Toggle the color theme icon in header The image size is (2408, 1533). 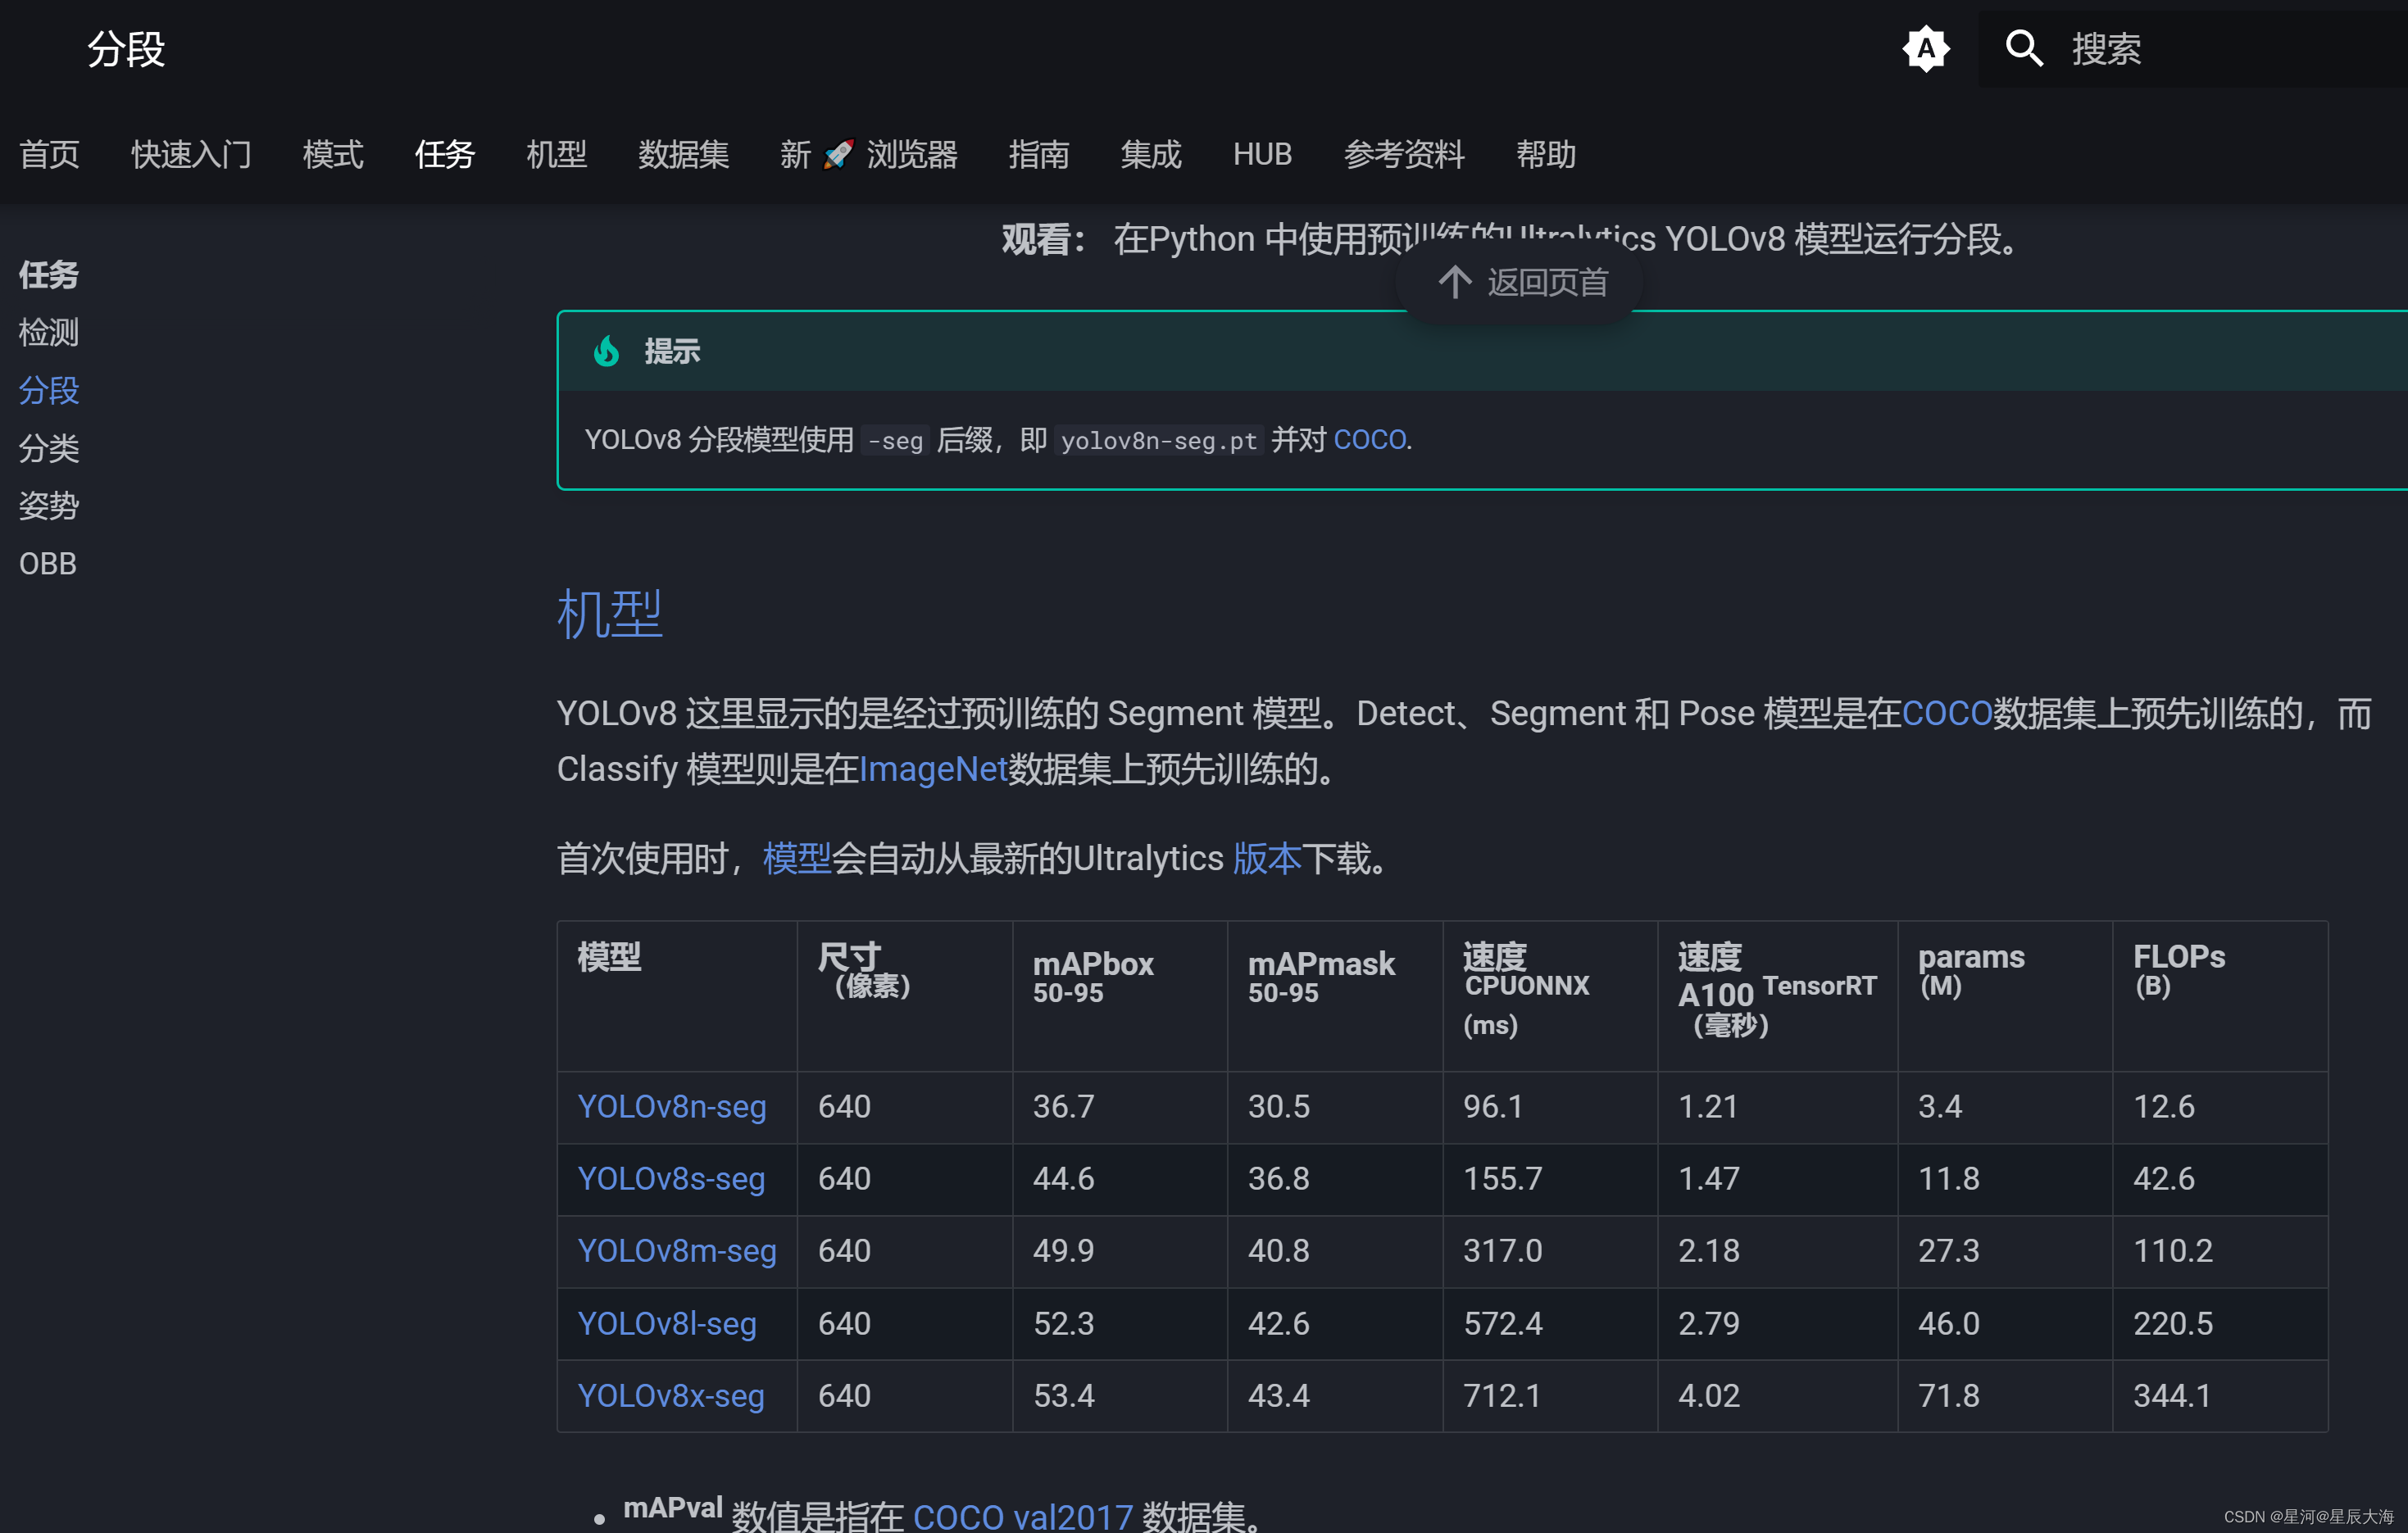click(1925, 48)
